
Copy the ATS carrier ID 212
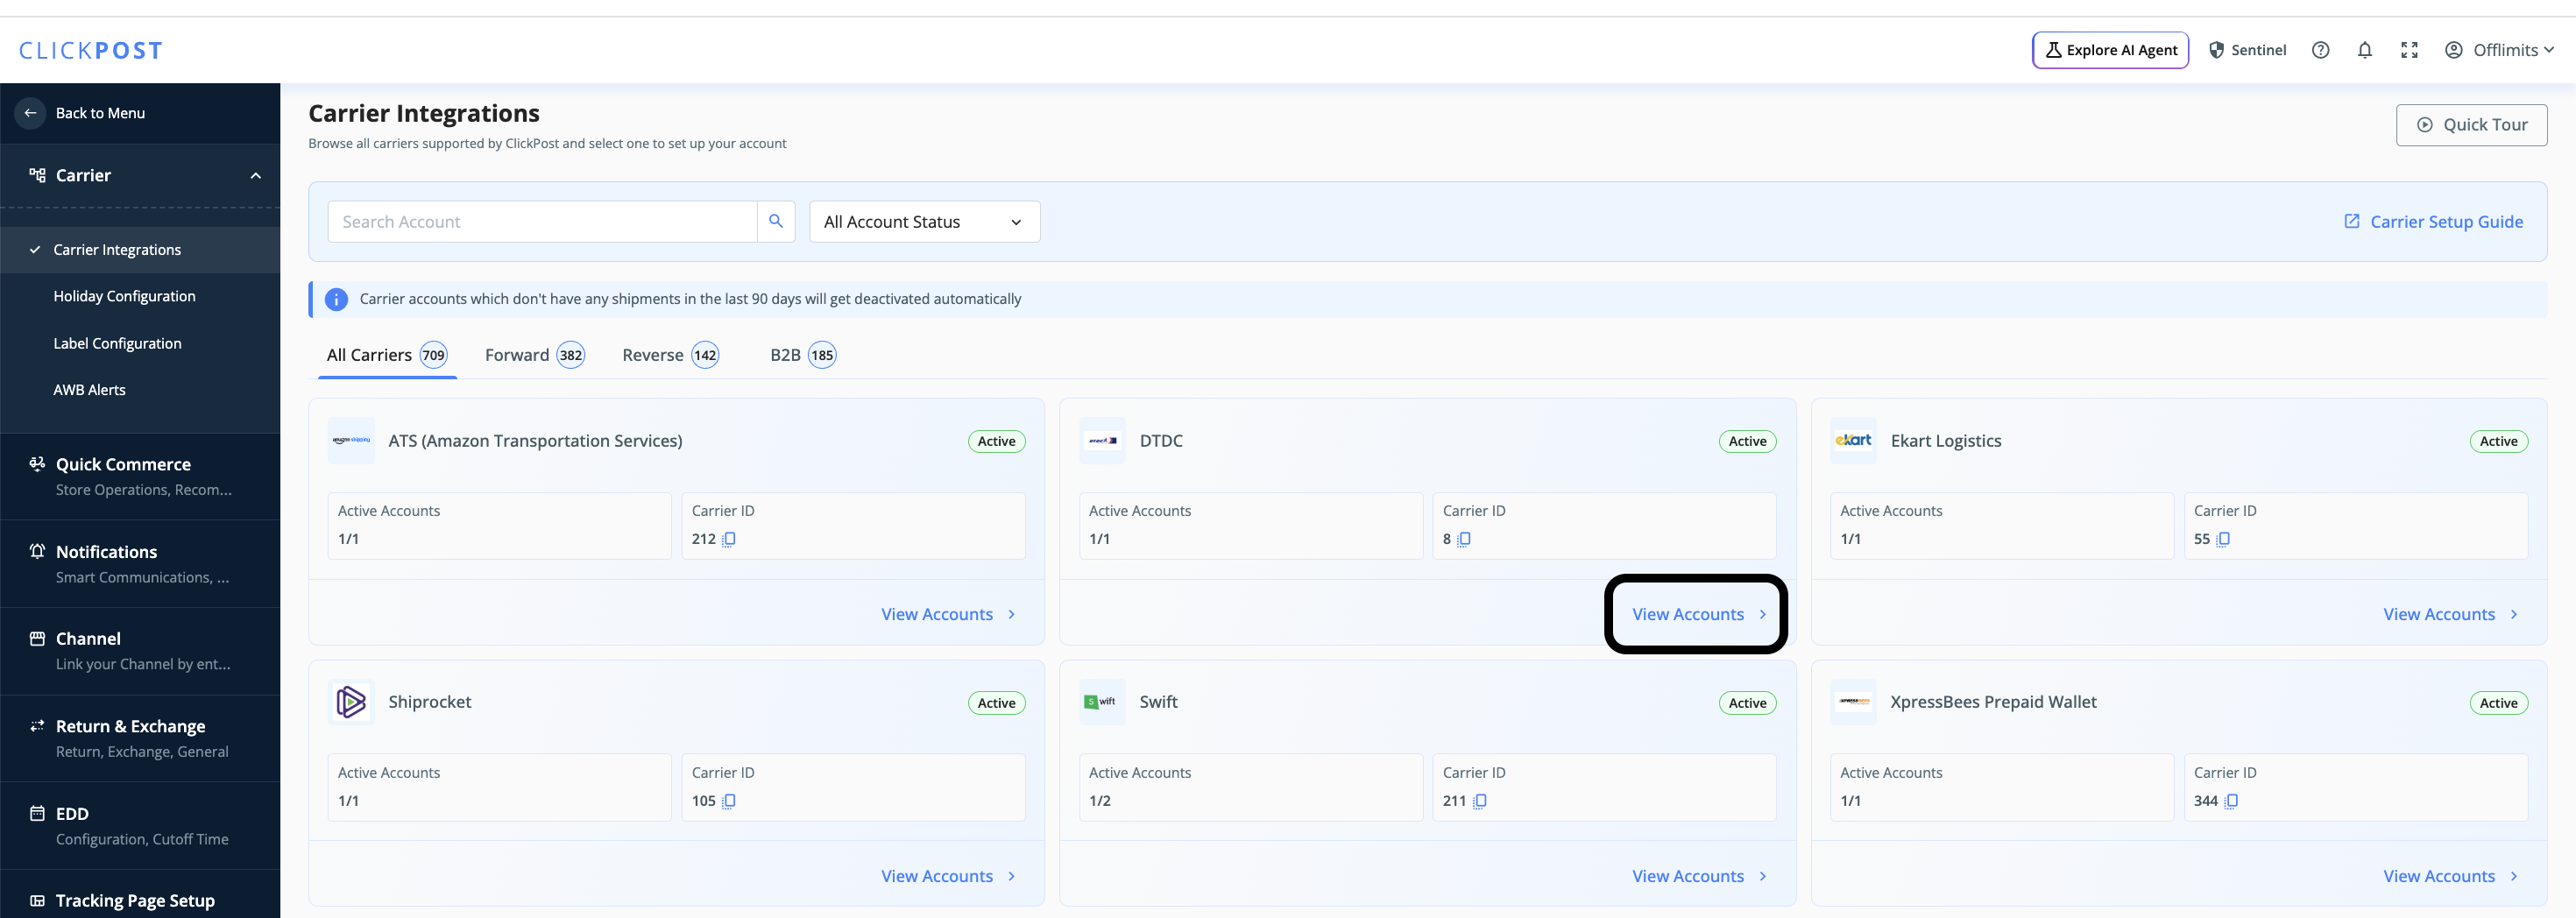729,539
